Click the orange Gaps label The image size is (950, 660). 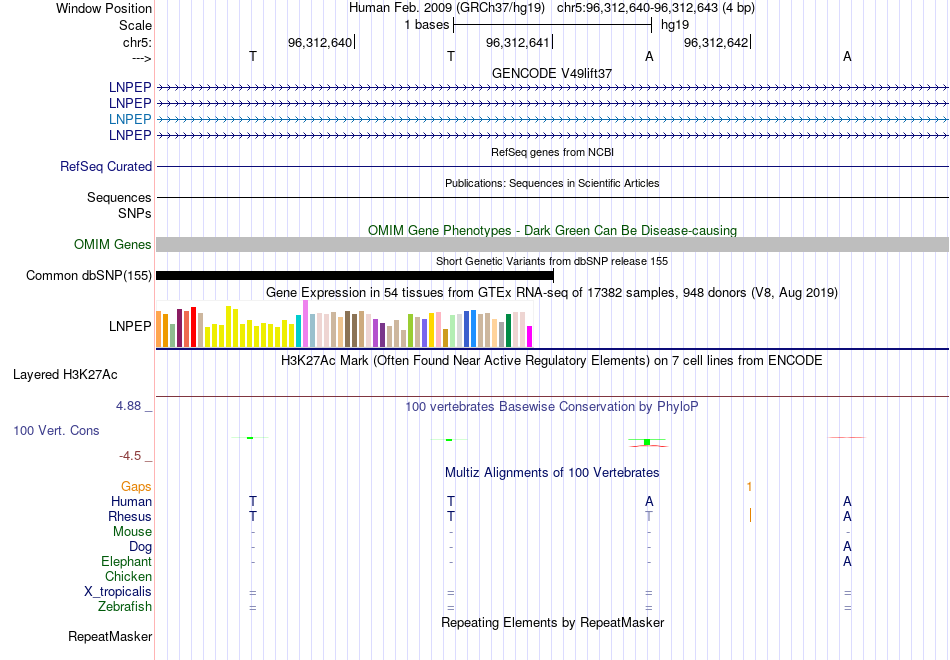point(136,487)
